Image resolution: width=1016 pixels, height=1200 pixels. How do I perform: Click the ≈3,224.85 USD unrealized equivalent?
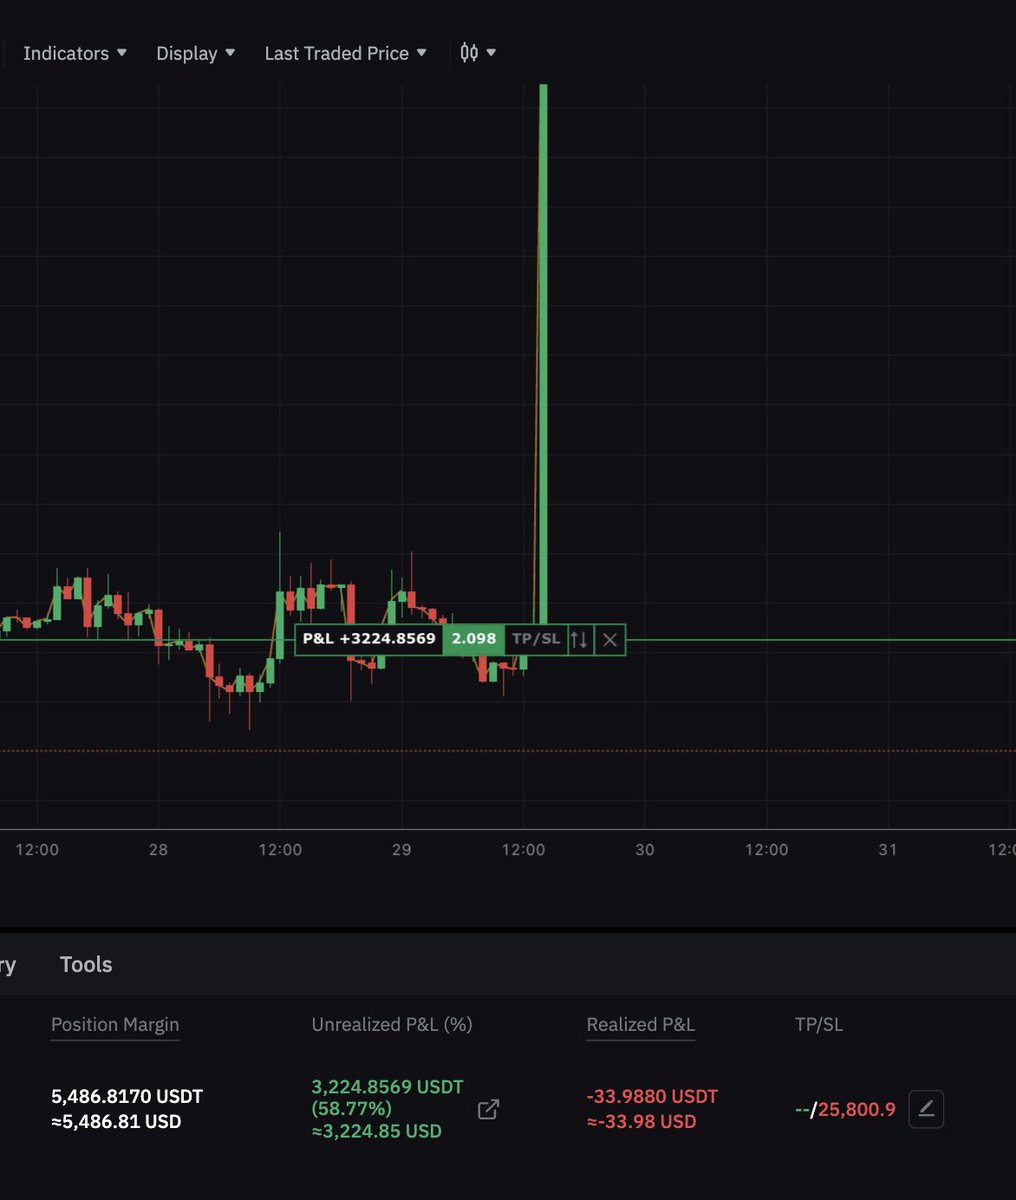(x=376, y=1131)
